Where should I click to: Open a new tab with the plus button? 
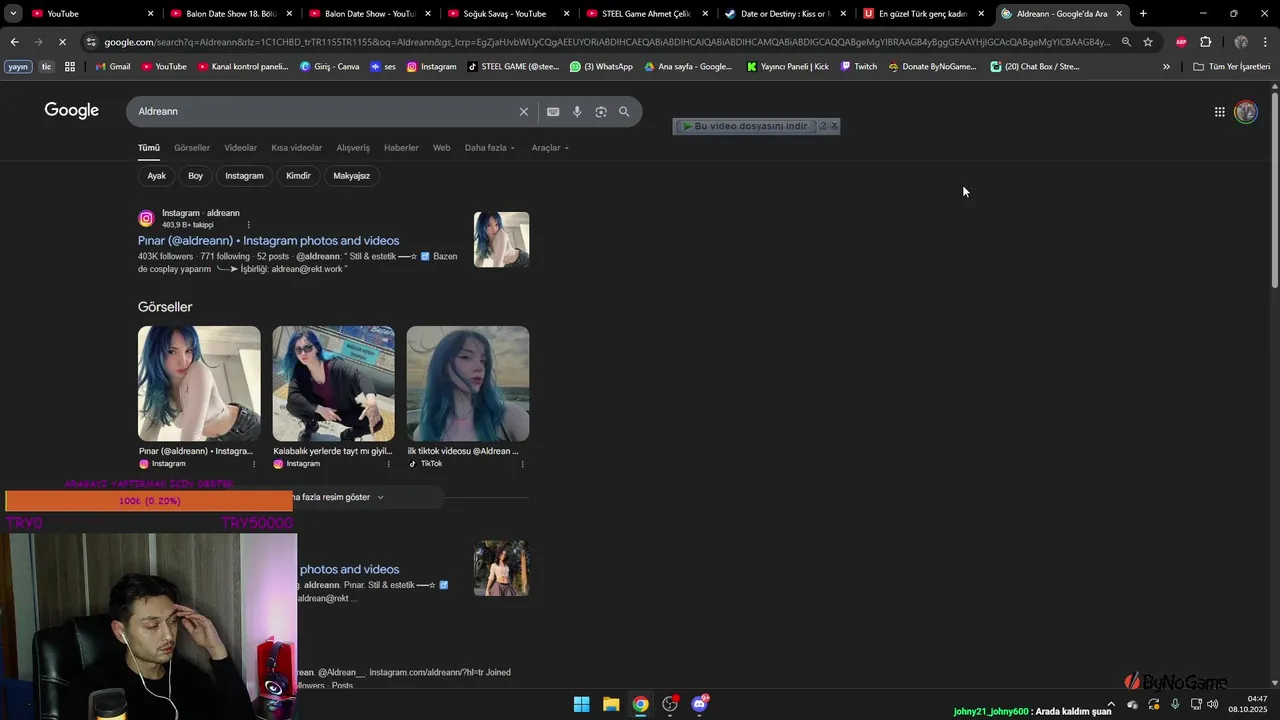point(1143,14)
